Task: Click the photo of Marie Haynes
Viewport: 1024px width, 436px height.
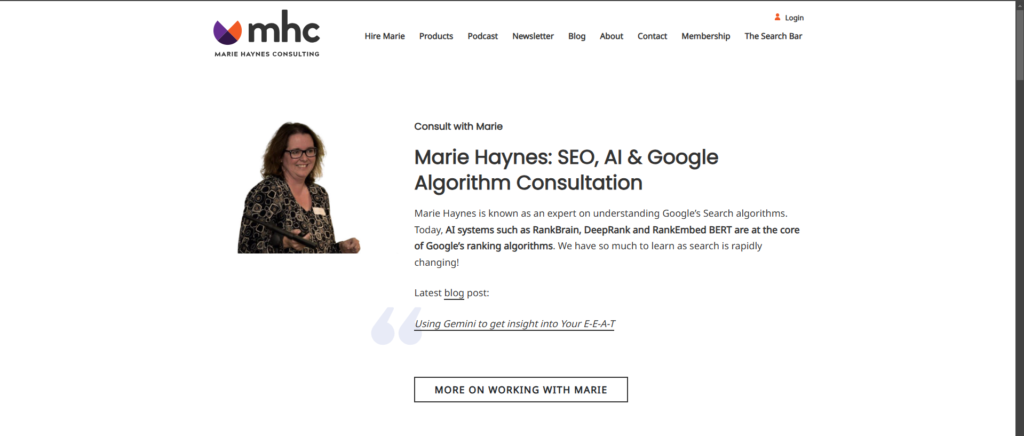Action: (x=298, y=187)
